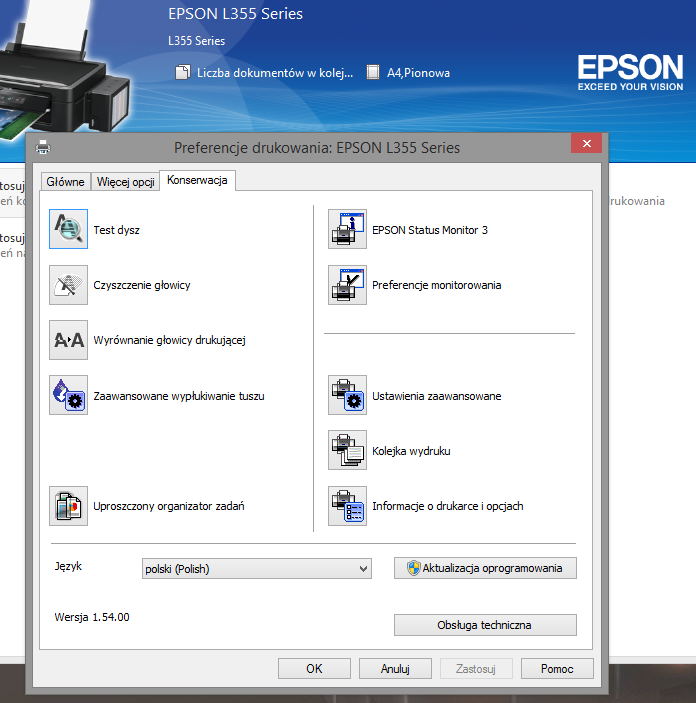Click Uproszczony organizator zadań label
696x703 pixels.
(169, 506)
